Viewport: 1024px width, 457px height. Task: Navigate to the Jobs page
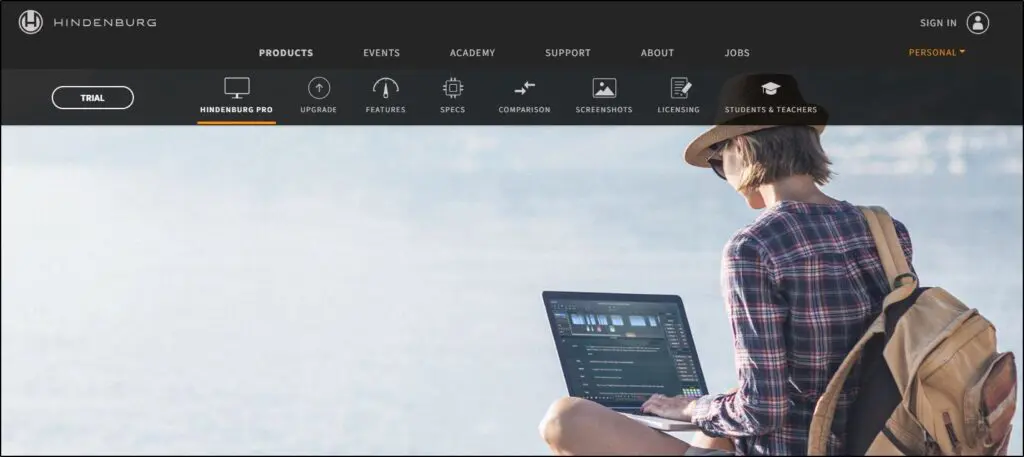point(737,53)
